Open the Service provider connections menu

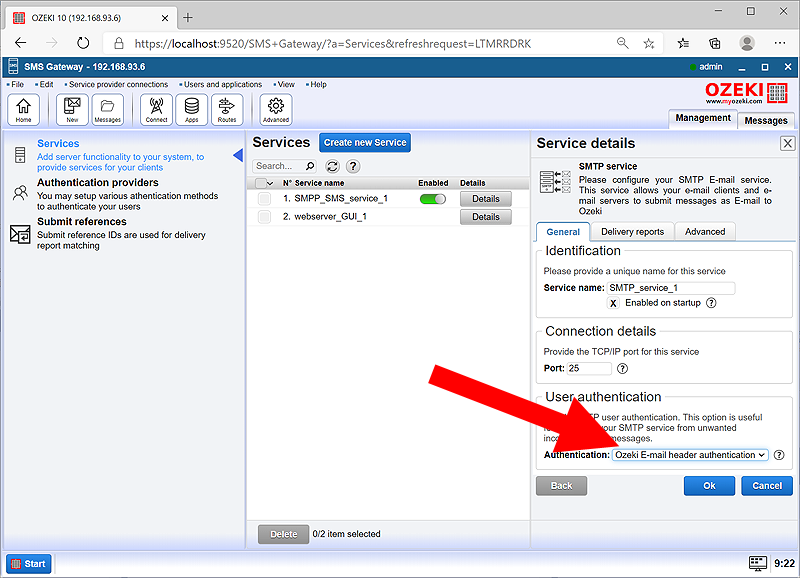[x=118, y=85]
